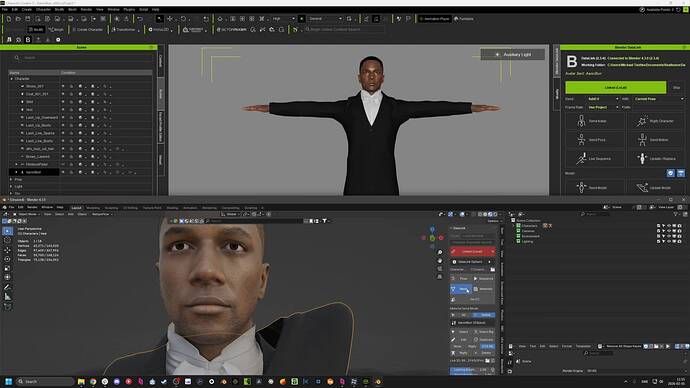
Task: Click Blender viewport pan hand icon
Action: point(440,260)
